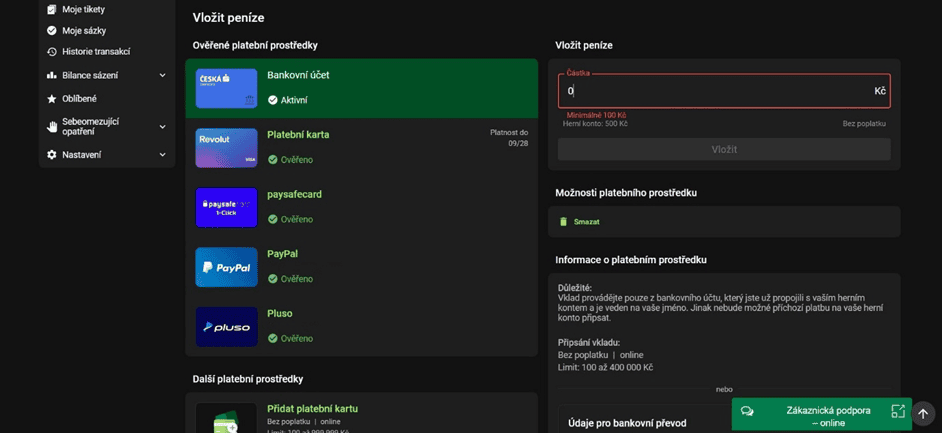This screenshot has width=942, height=433.
Task: Click the Aktivní checkmark icon
Action: 273,100
